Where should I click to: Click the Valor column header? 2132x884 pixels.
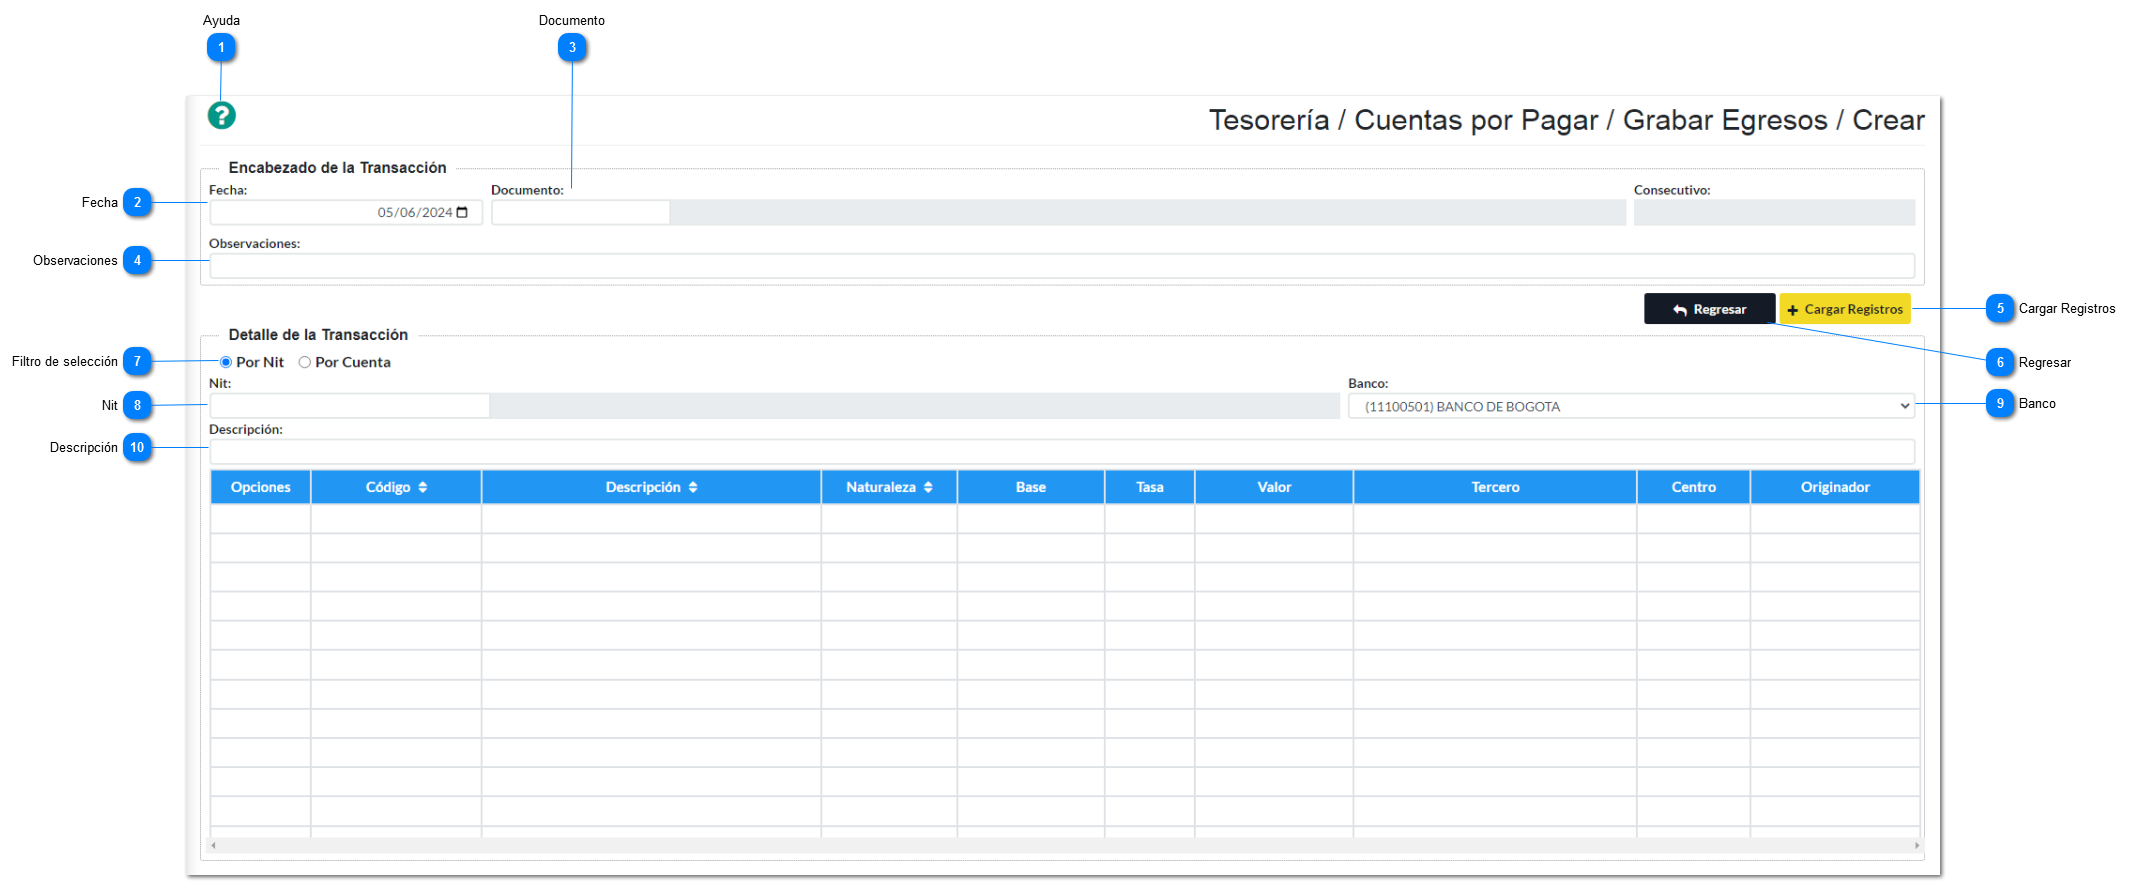pyautogui.click(x=1274, y=487)
